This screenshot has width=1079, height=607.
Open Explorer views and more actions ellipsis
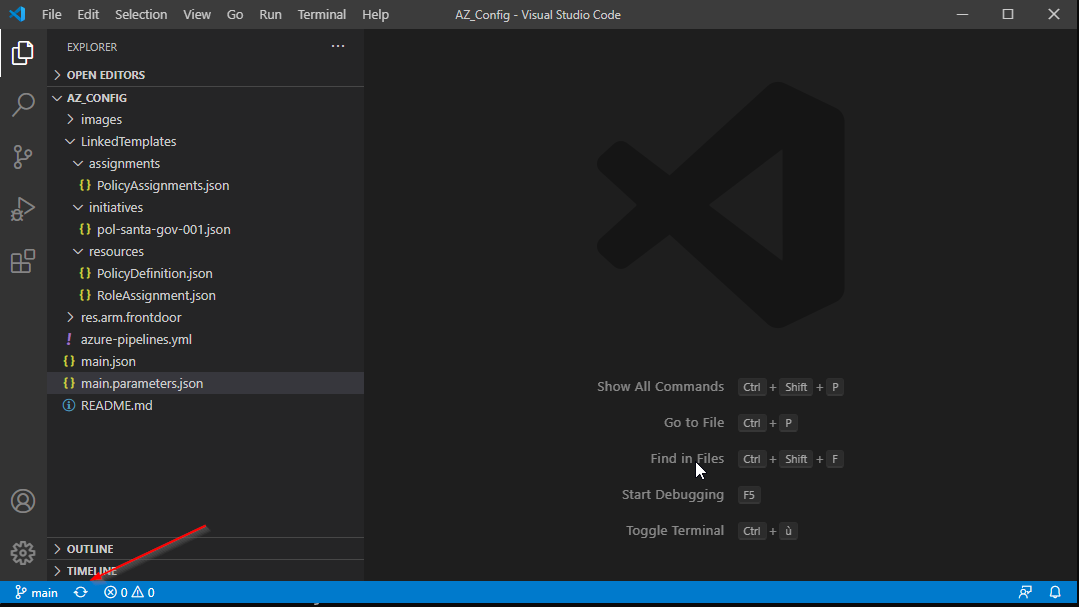pos(338,46)
